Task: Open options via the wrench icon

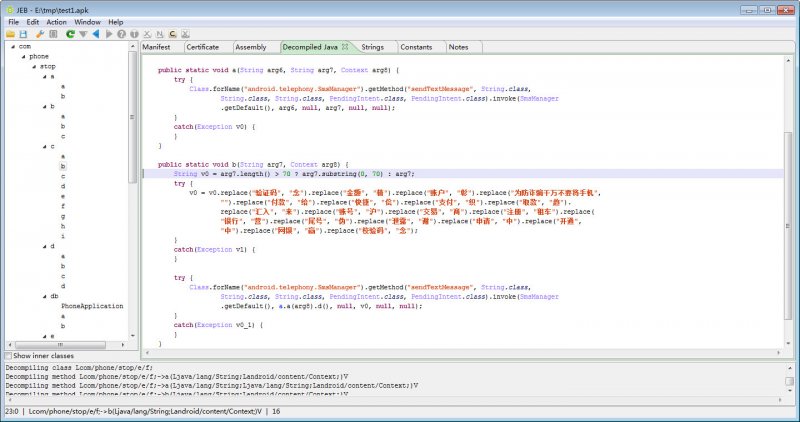Action: pos(40,34)
